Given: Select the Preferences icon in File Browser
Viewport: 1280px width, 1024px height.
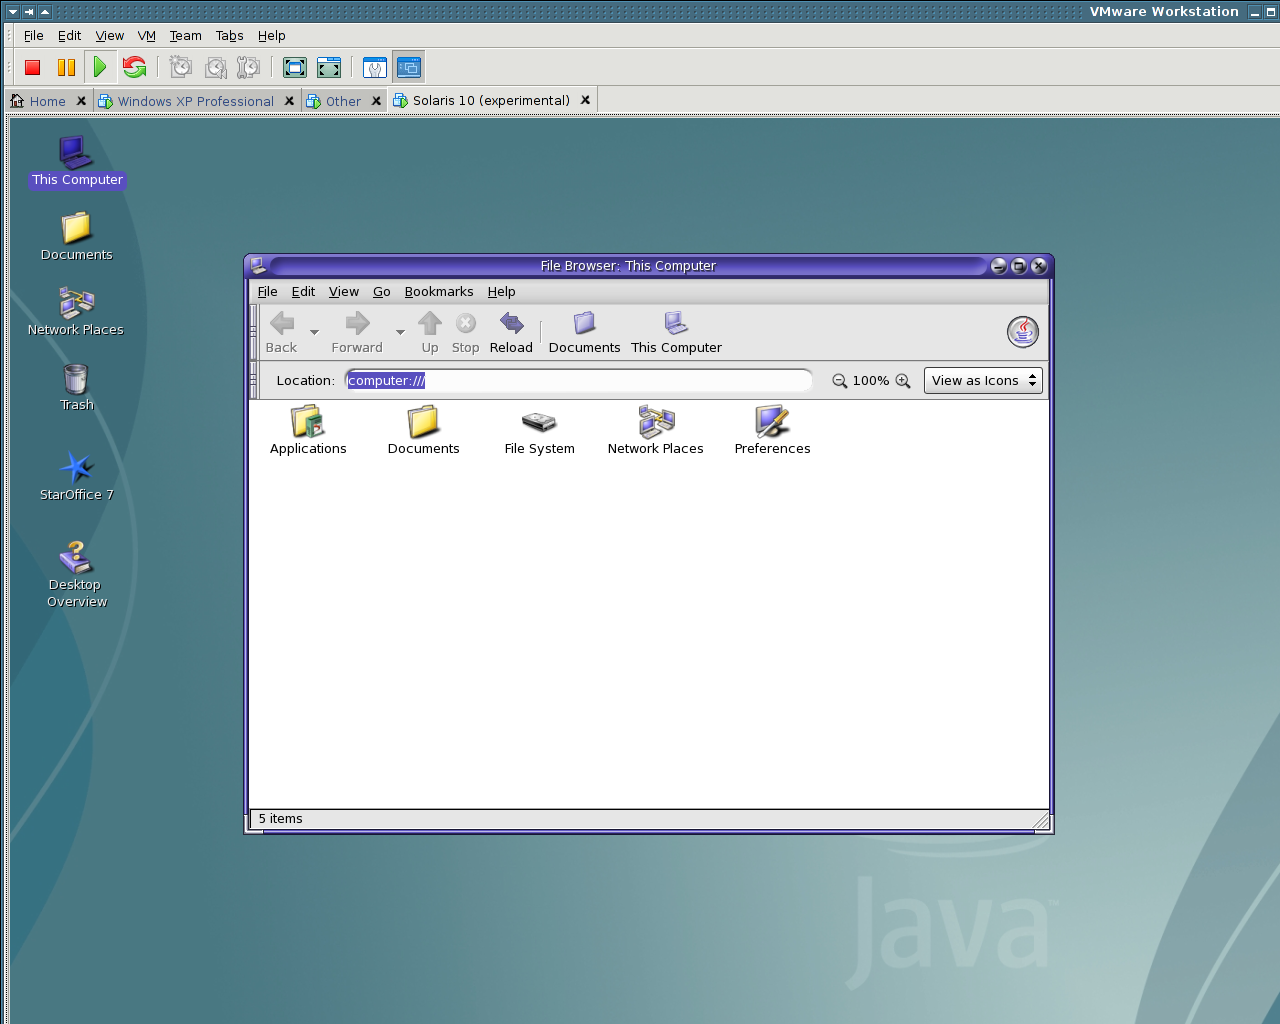Looking at the screenshot, I should (x=773, y=430).
